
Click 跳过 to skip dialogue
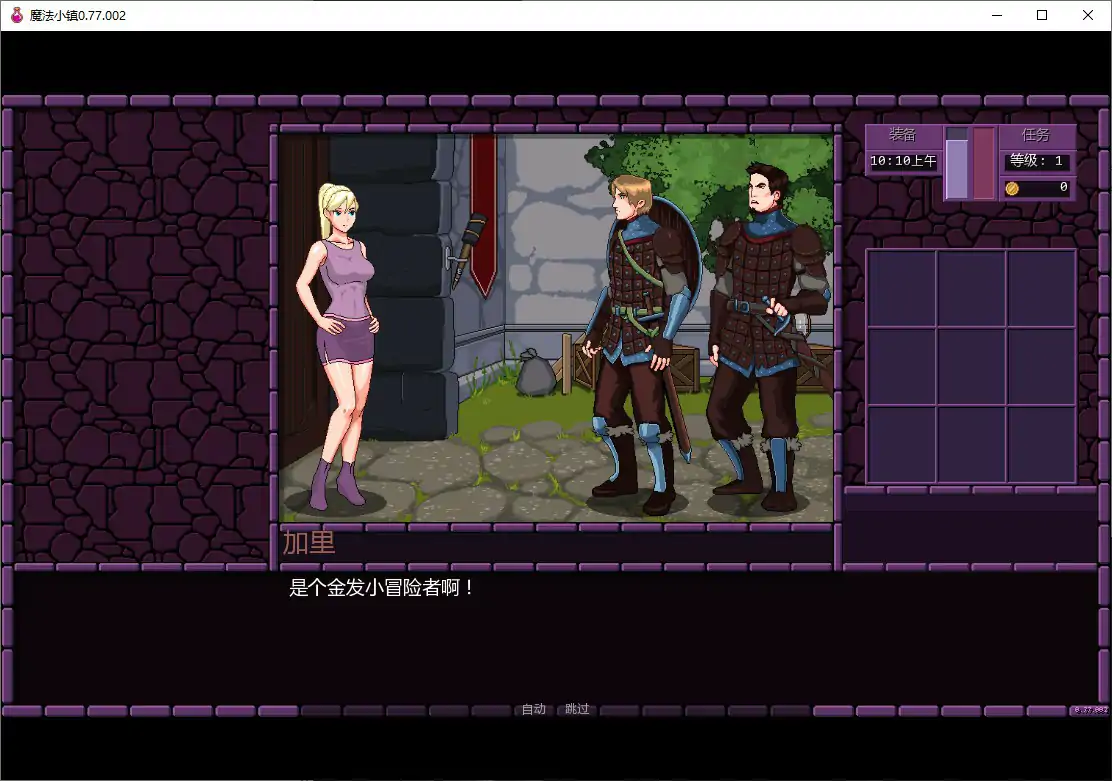point(577,709)
